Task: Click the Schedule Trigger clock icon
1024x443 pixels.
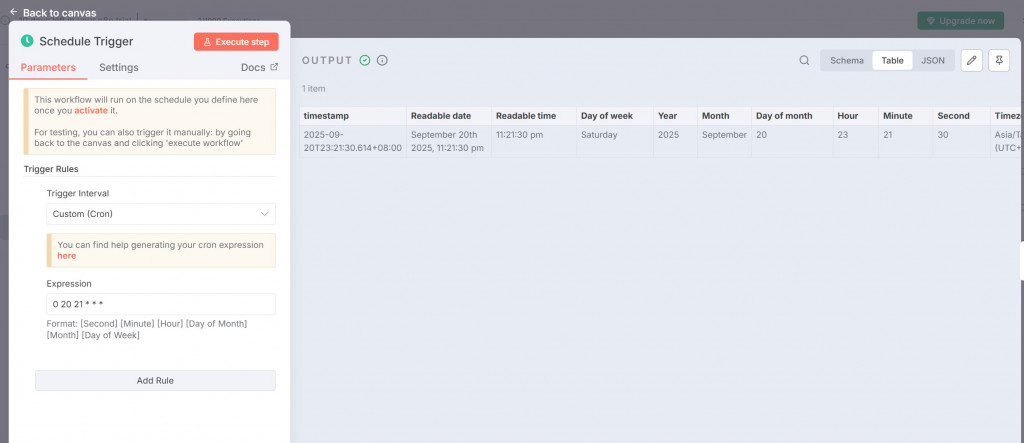Action: (27, 41)
